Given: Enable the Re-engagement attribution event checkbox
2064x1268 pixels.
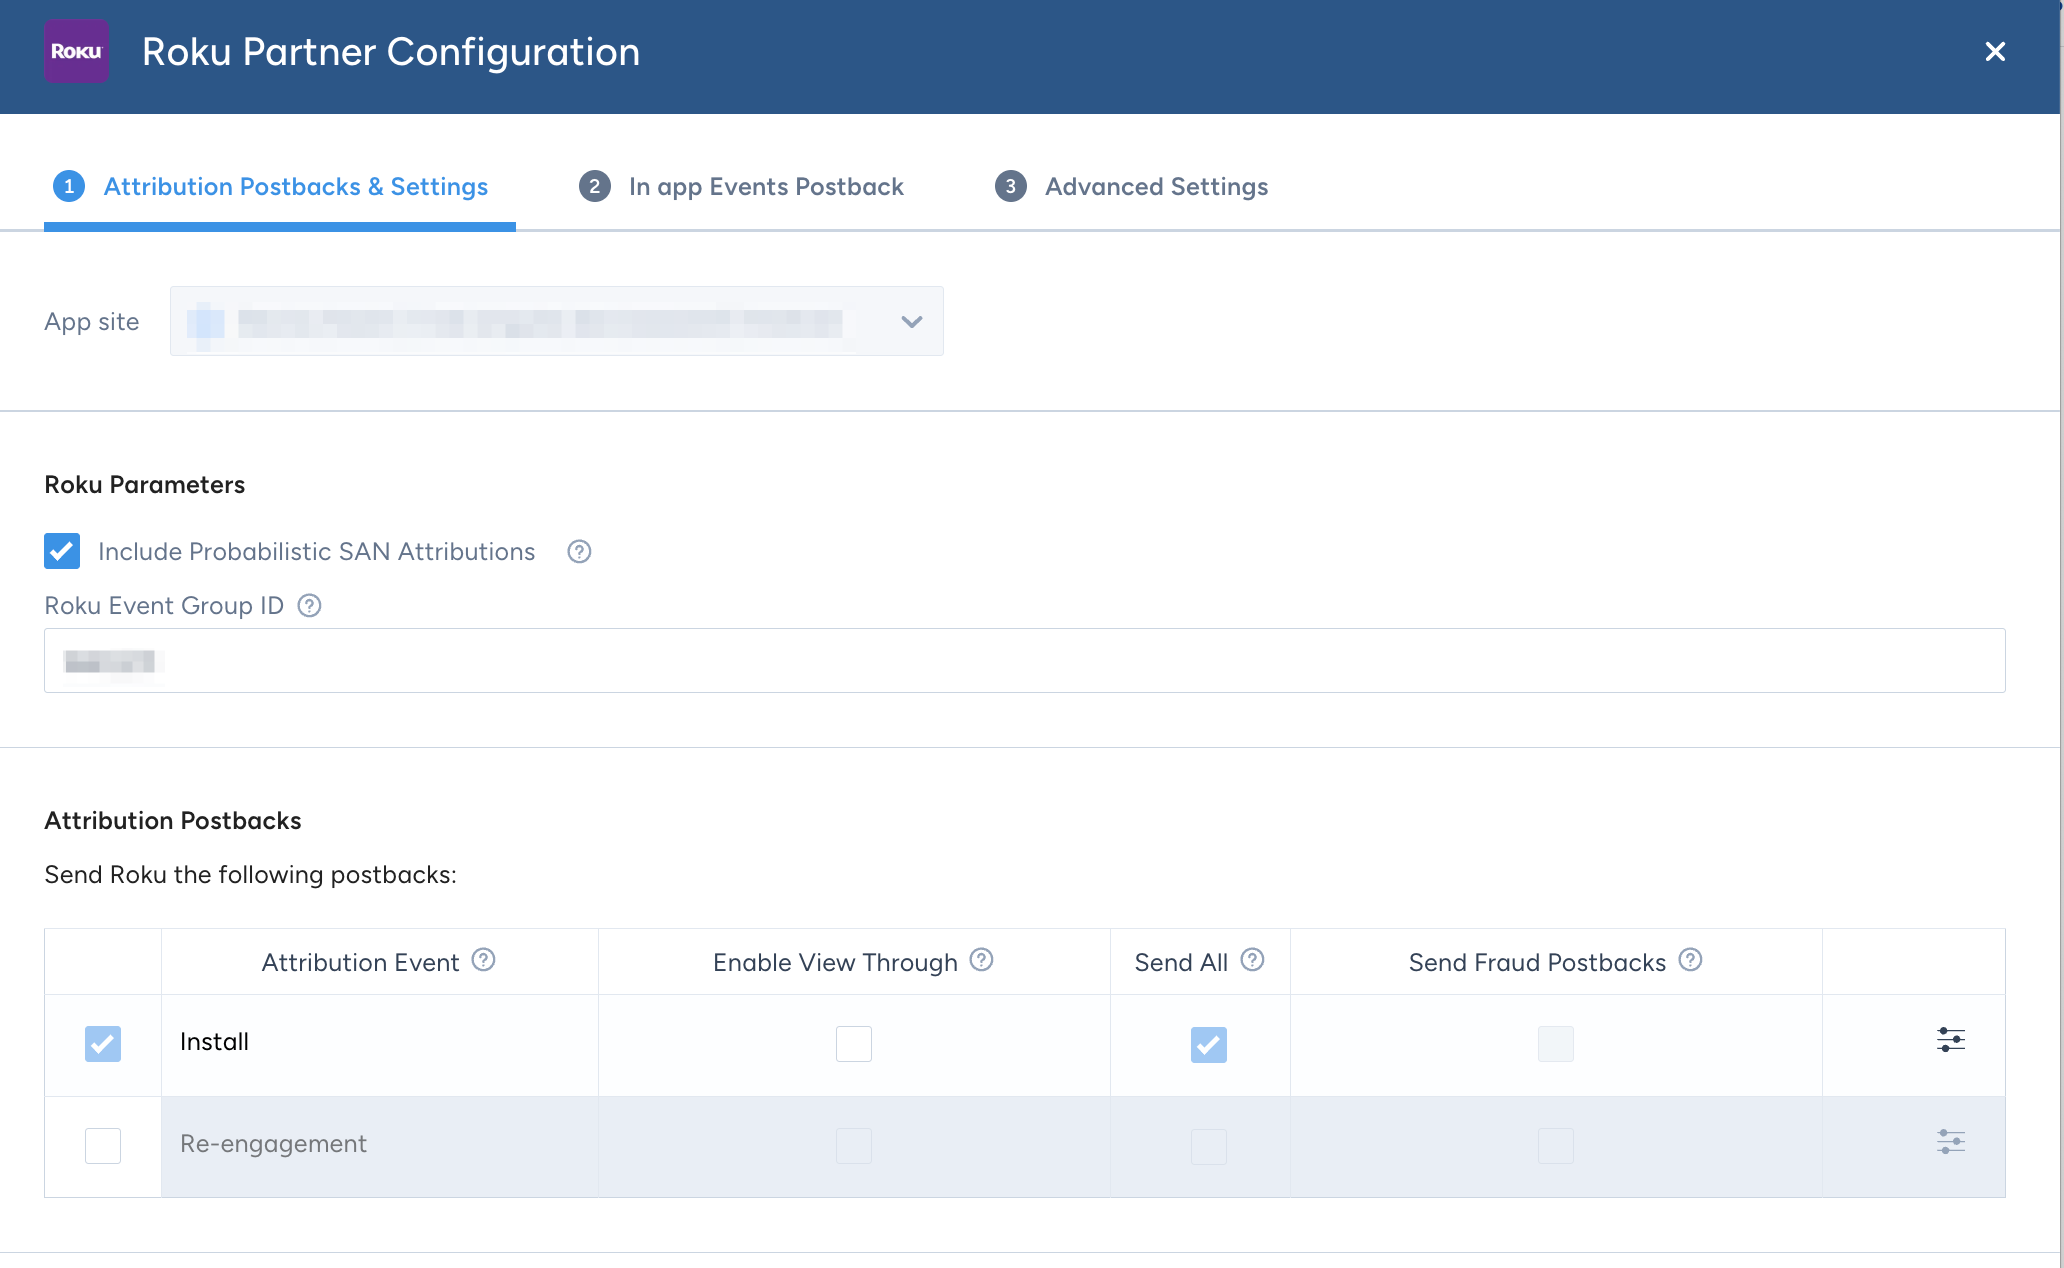Looking at the screenshot, I should click(103, 1146).
